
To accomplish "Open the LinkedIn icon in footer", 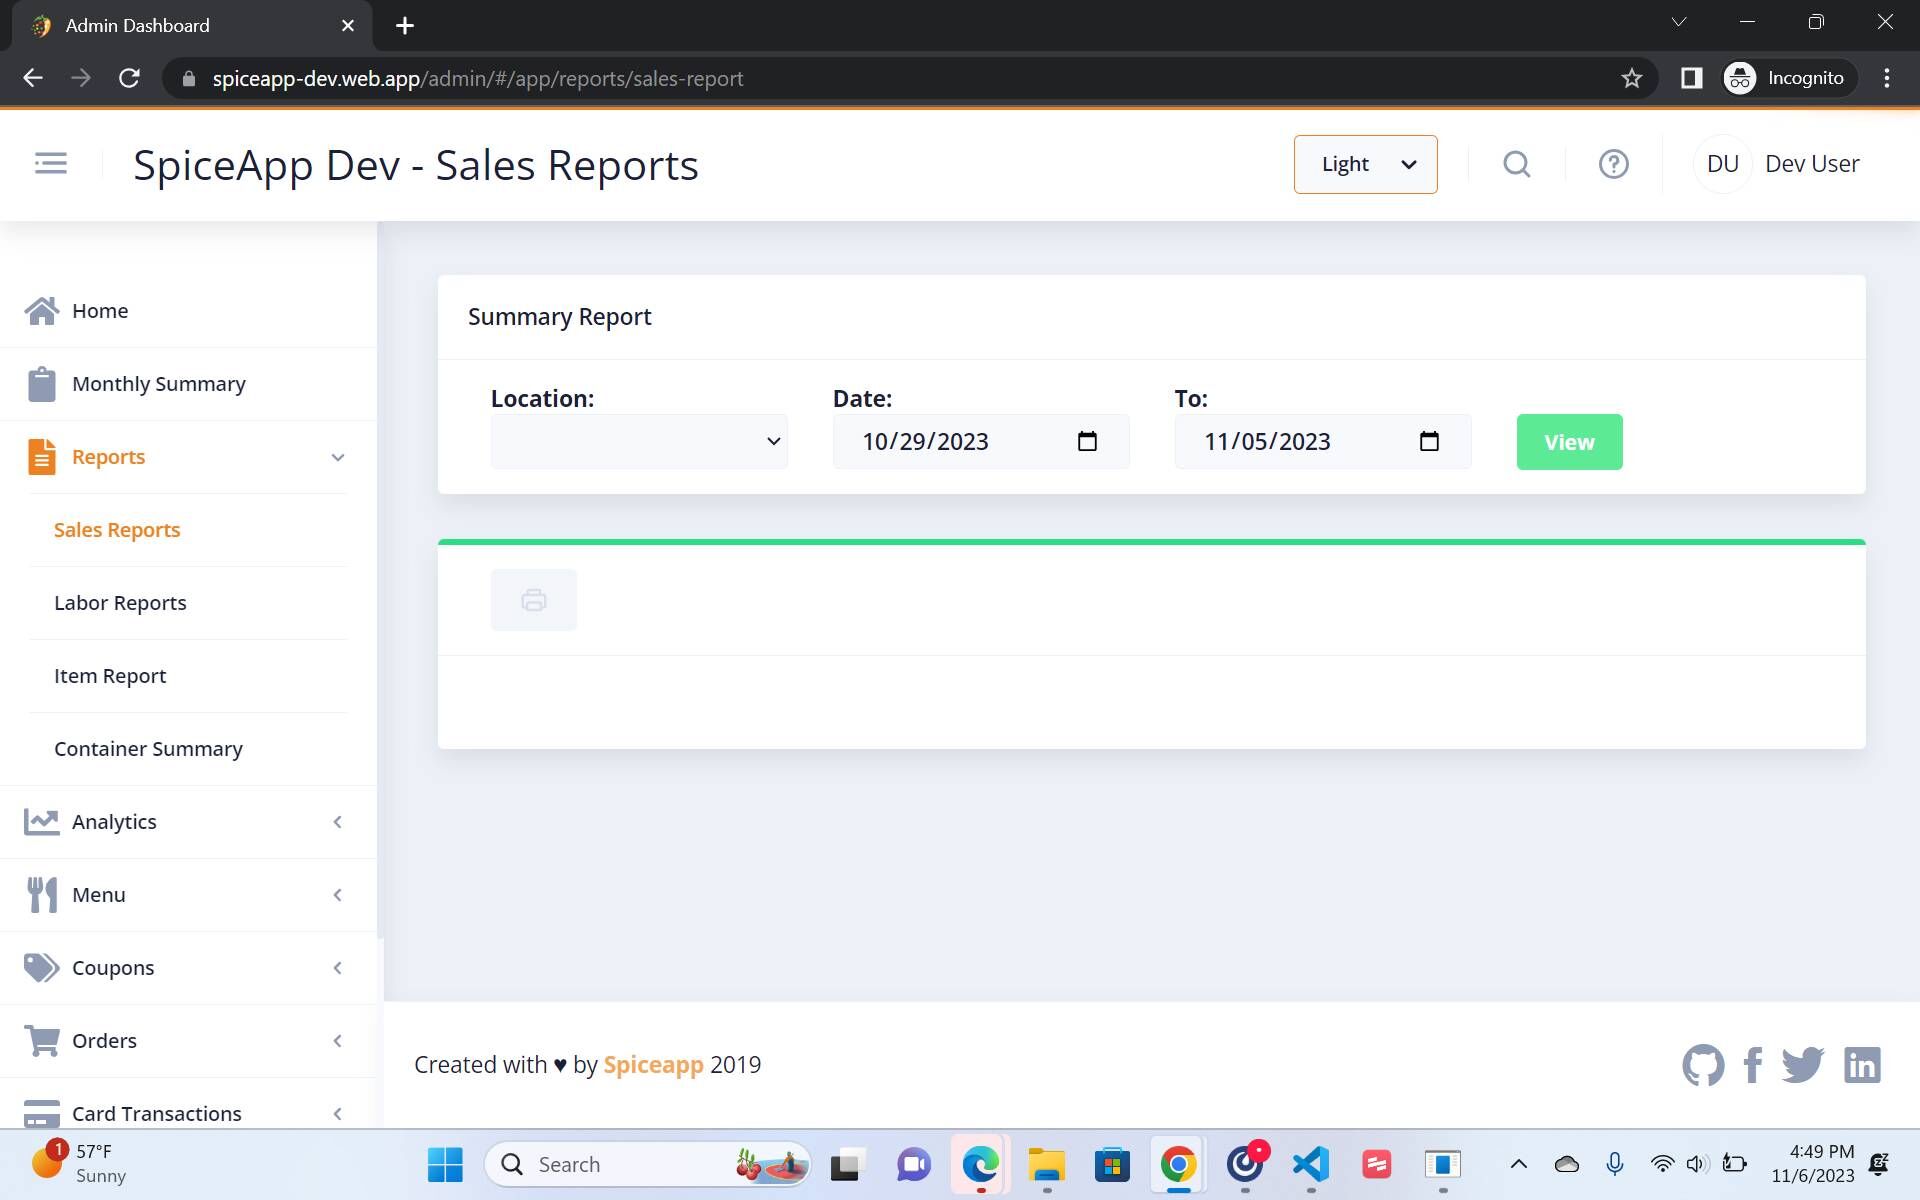I will (x=1862, y=1065).
